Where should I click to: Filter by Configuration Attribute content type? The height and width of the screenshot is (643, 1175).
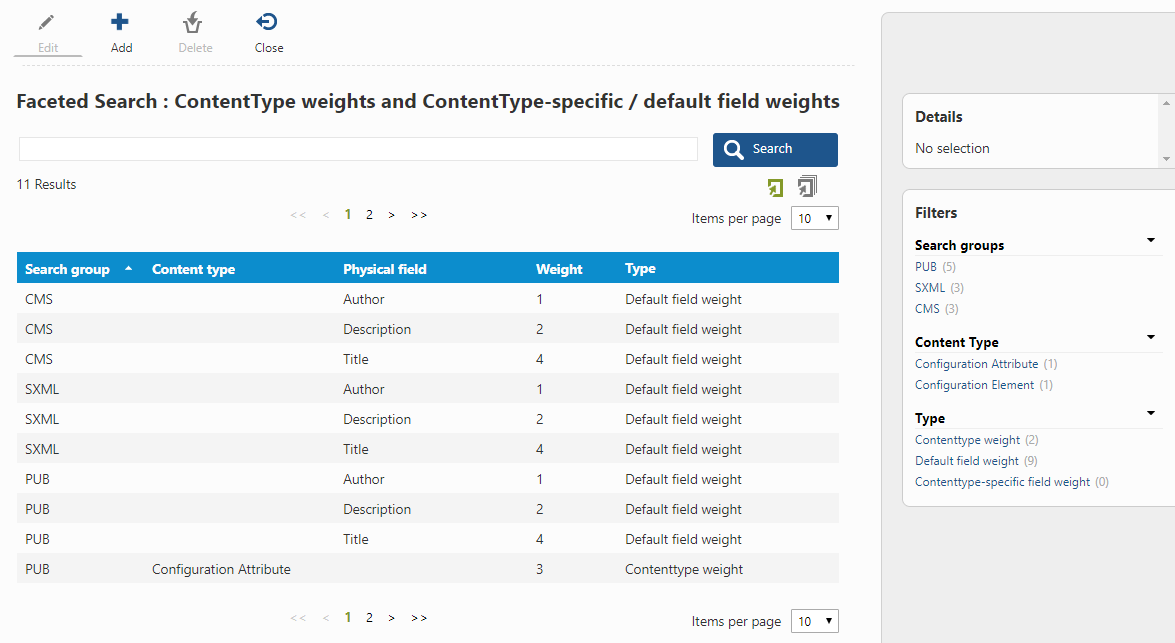click(x=976, y=363)
